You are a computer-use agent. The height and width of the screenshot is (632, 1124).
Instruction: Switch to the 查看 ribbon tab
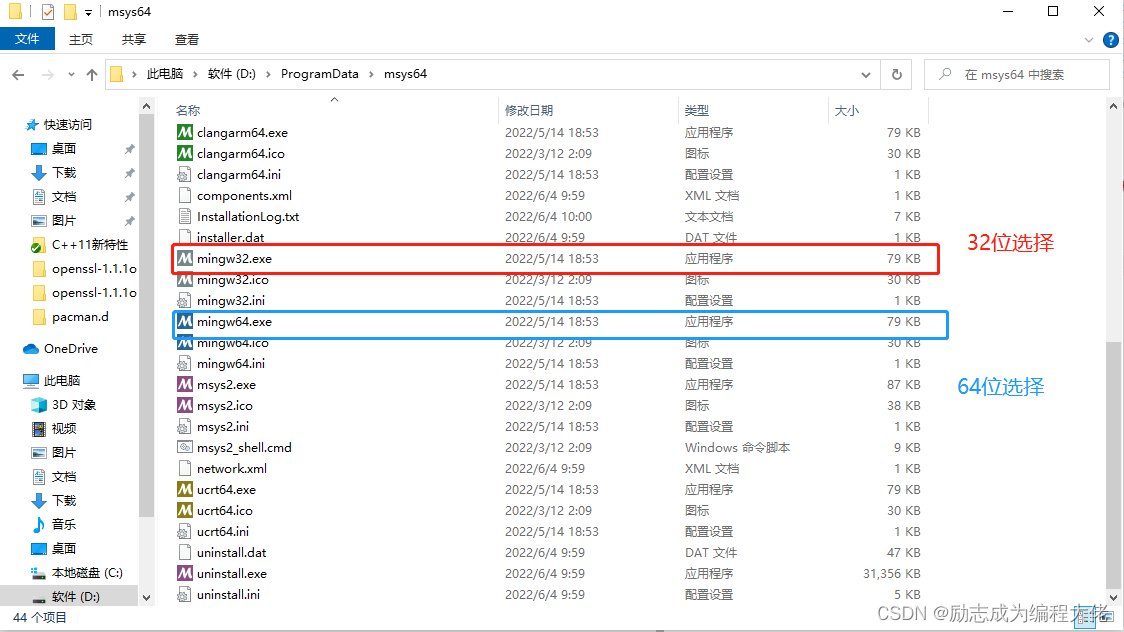(x=186, y=39)
